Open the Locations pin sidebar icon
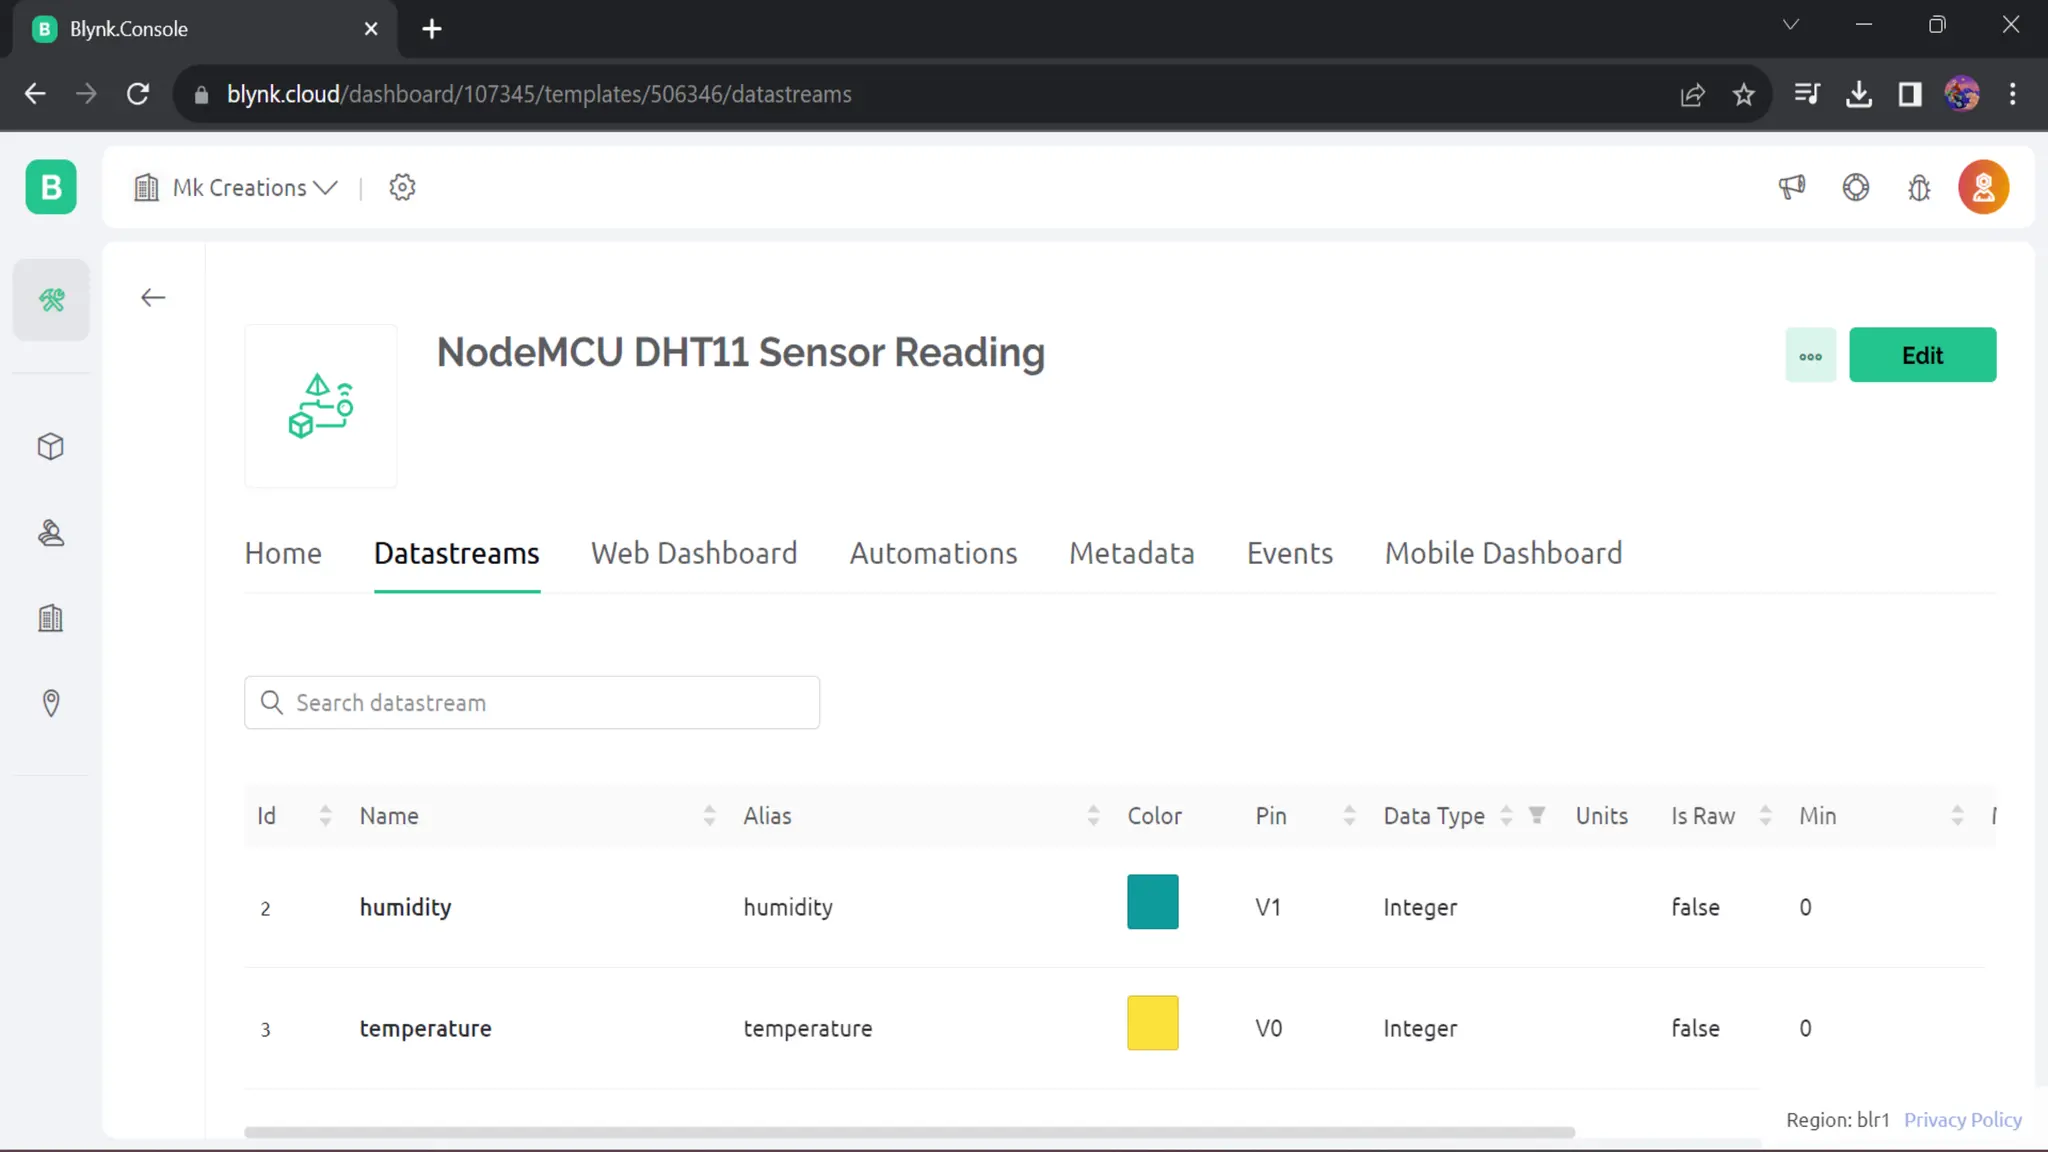Viewport: 2048px width, 1152px height. pos(51,703)
